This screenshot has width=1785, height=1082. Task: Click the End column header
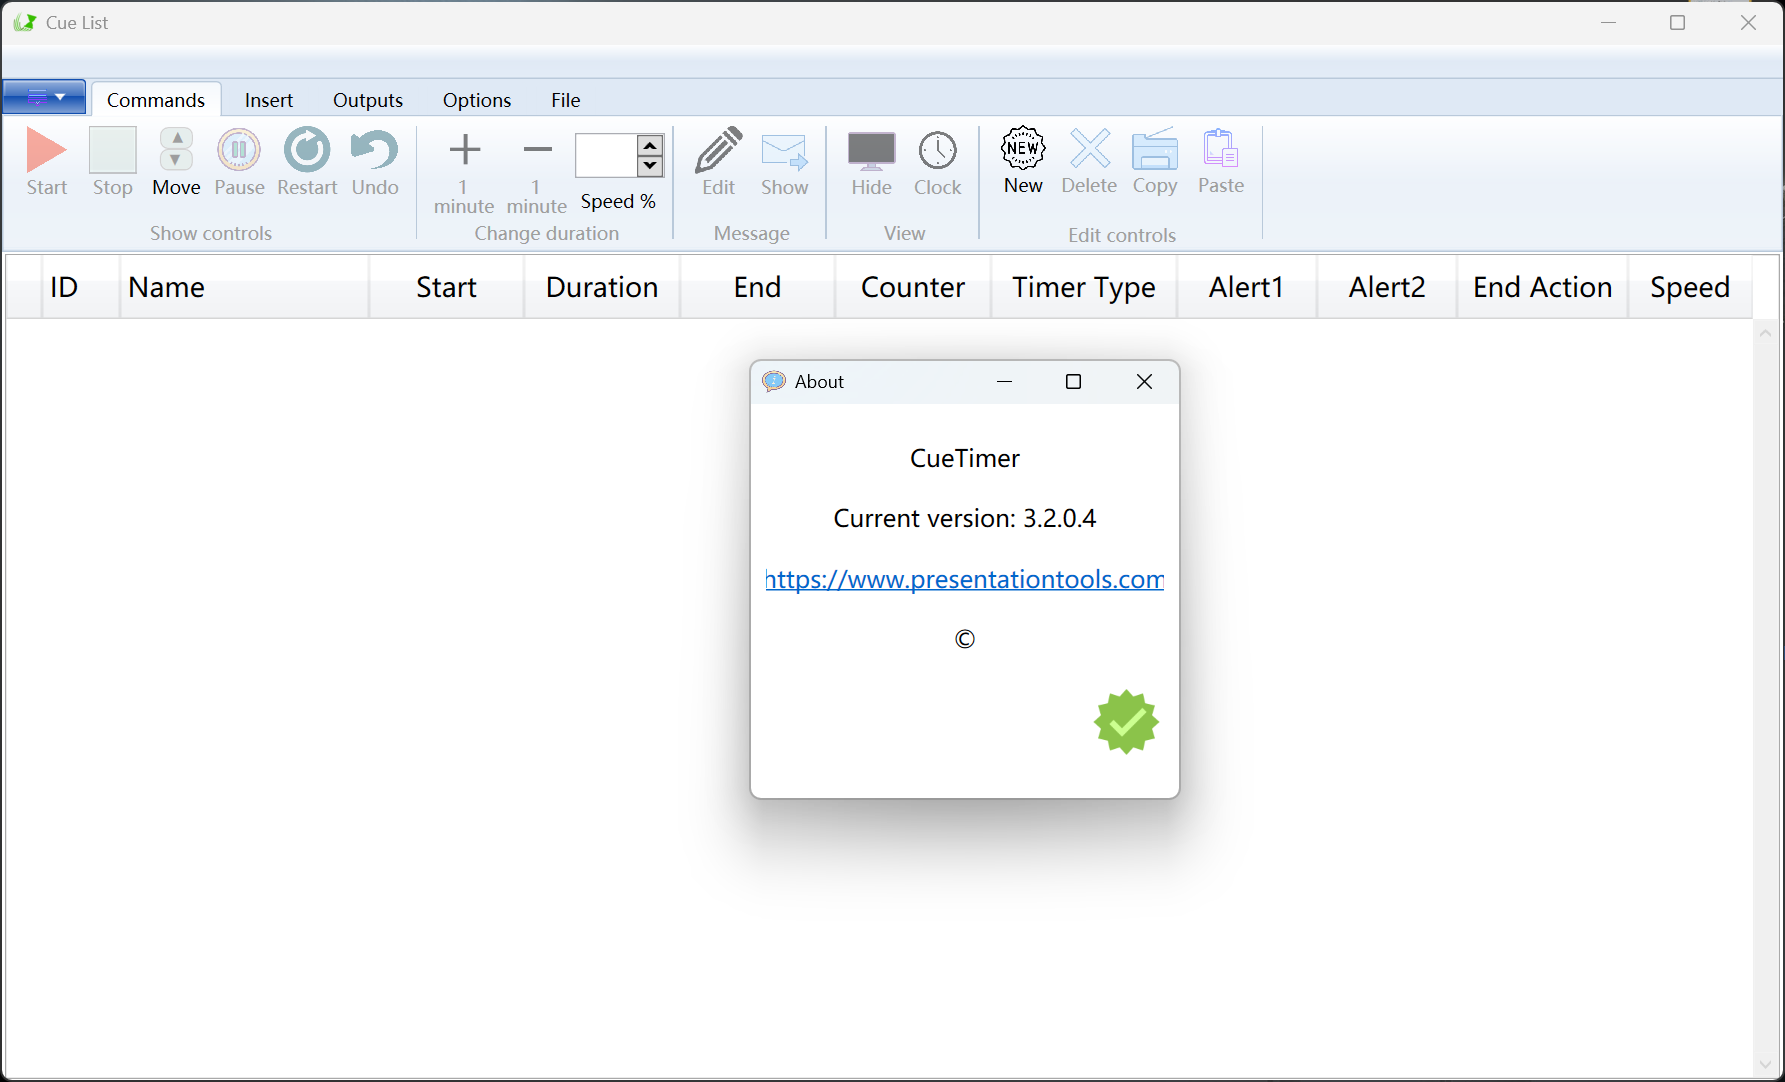(757, 287)
